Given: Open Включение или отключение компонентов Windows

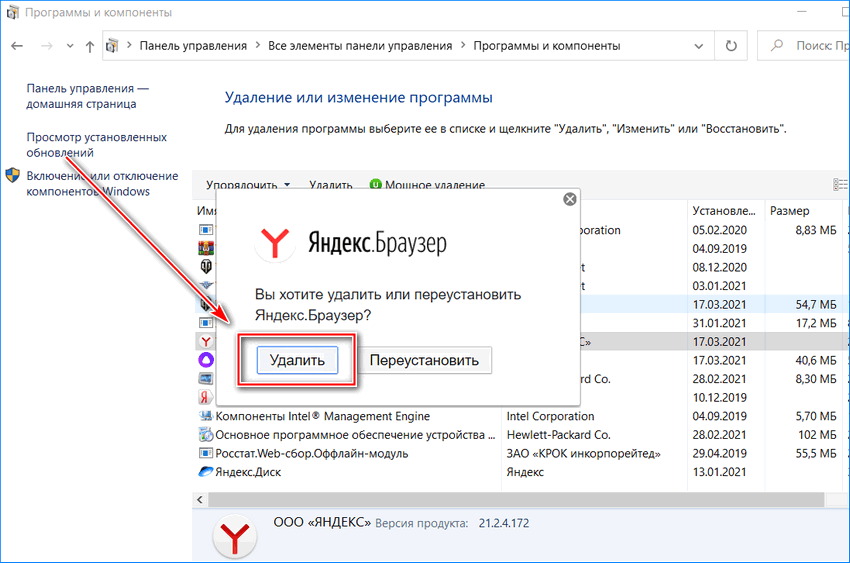Looking at the screenshot, I should [102, 184].
